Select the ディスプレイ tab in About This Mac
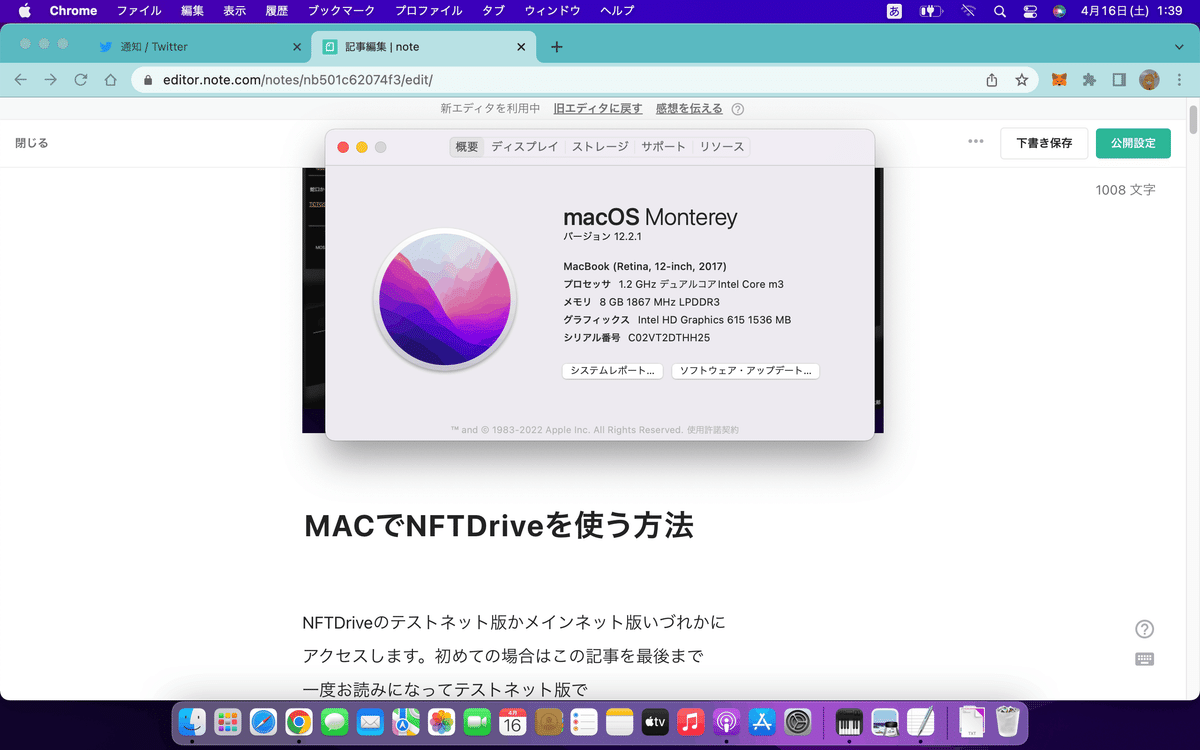 [525, 147]
